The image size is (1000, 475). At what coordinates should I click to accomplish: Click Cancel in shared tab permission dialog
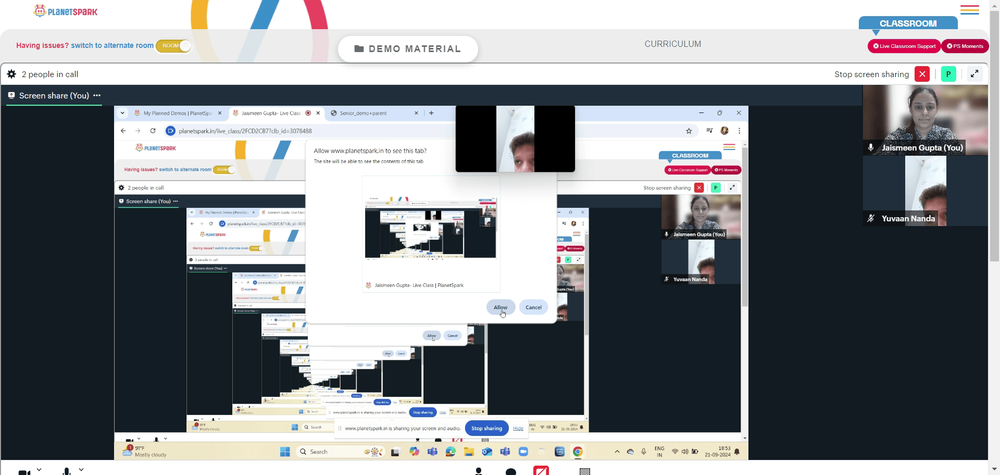click(x=533, y=307)
